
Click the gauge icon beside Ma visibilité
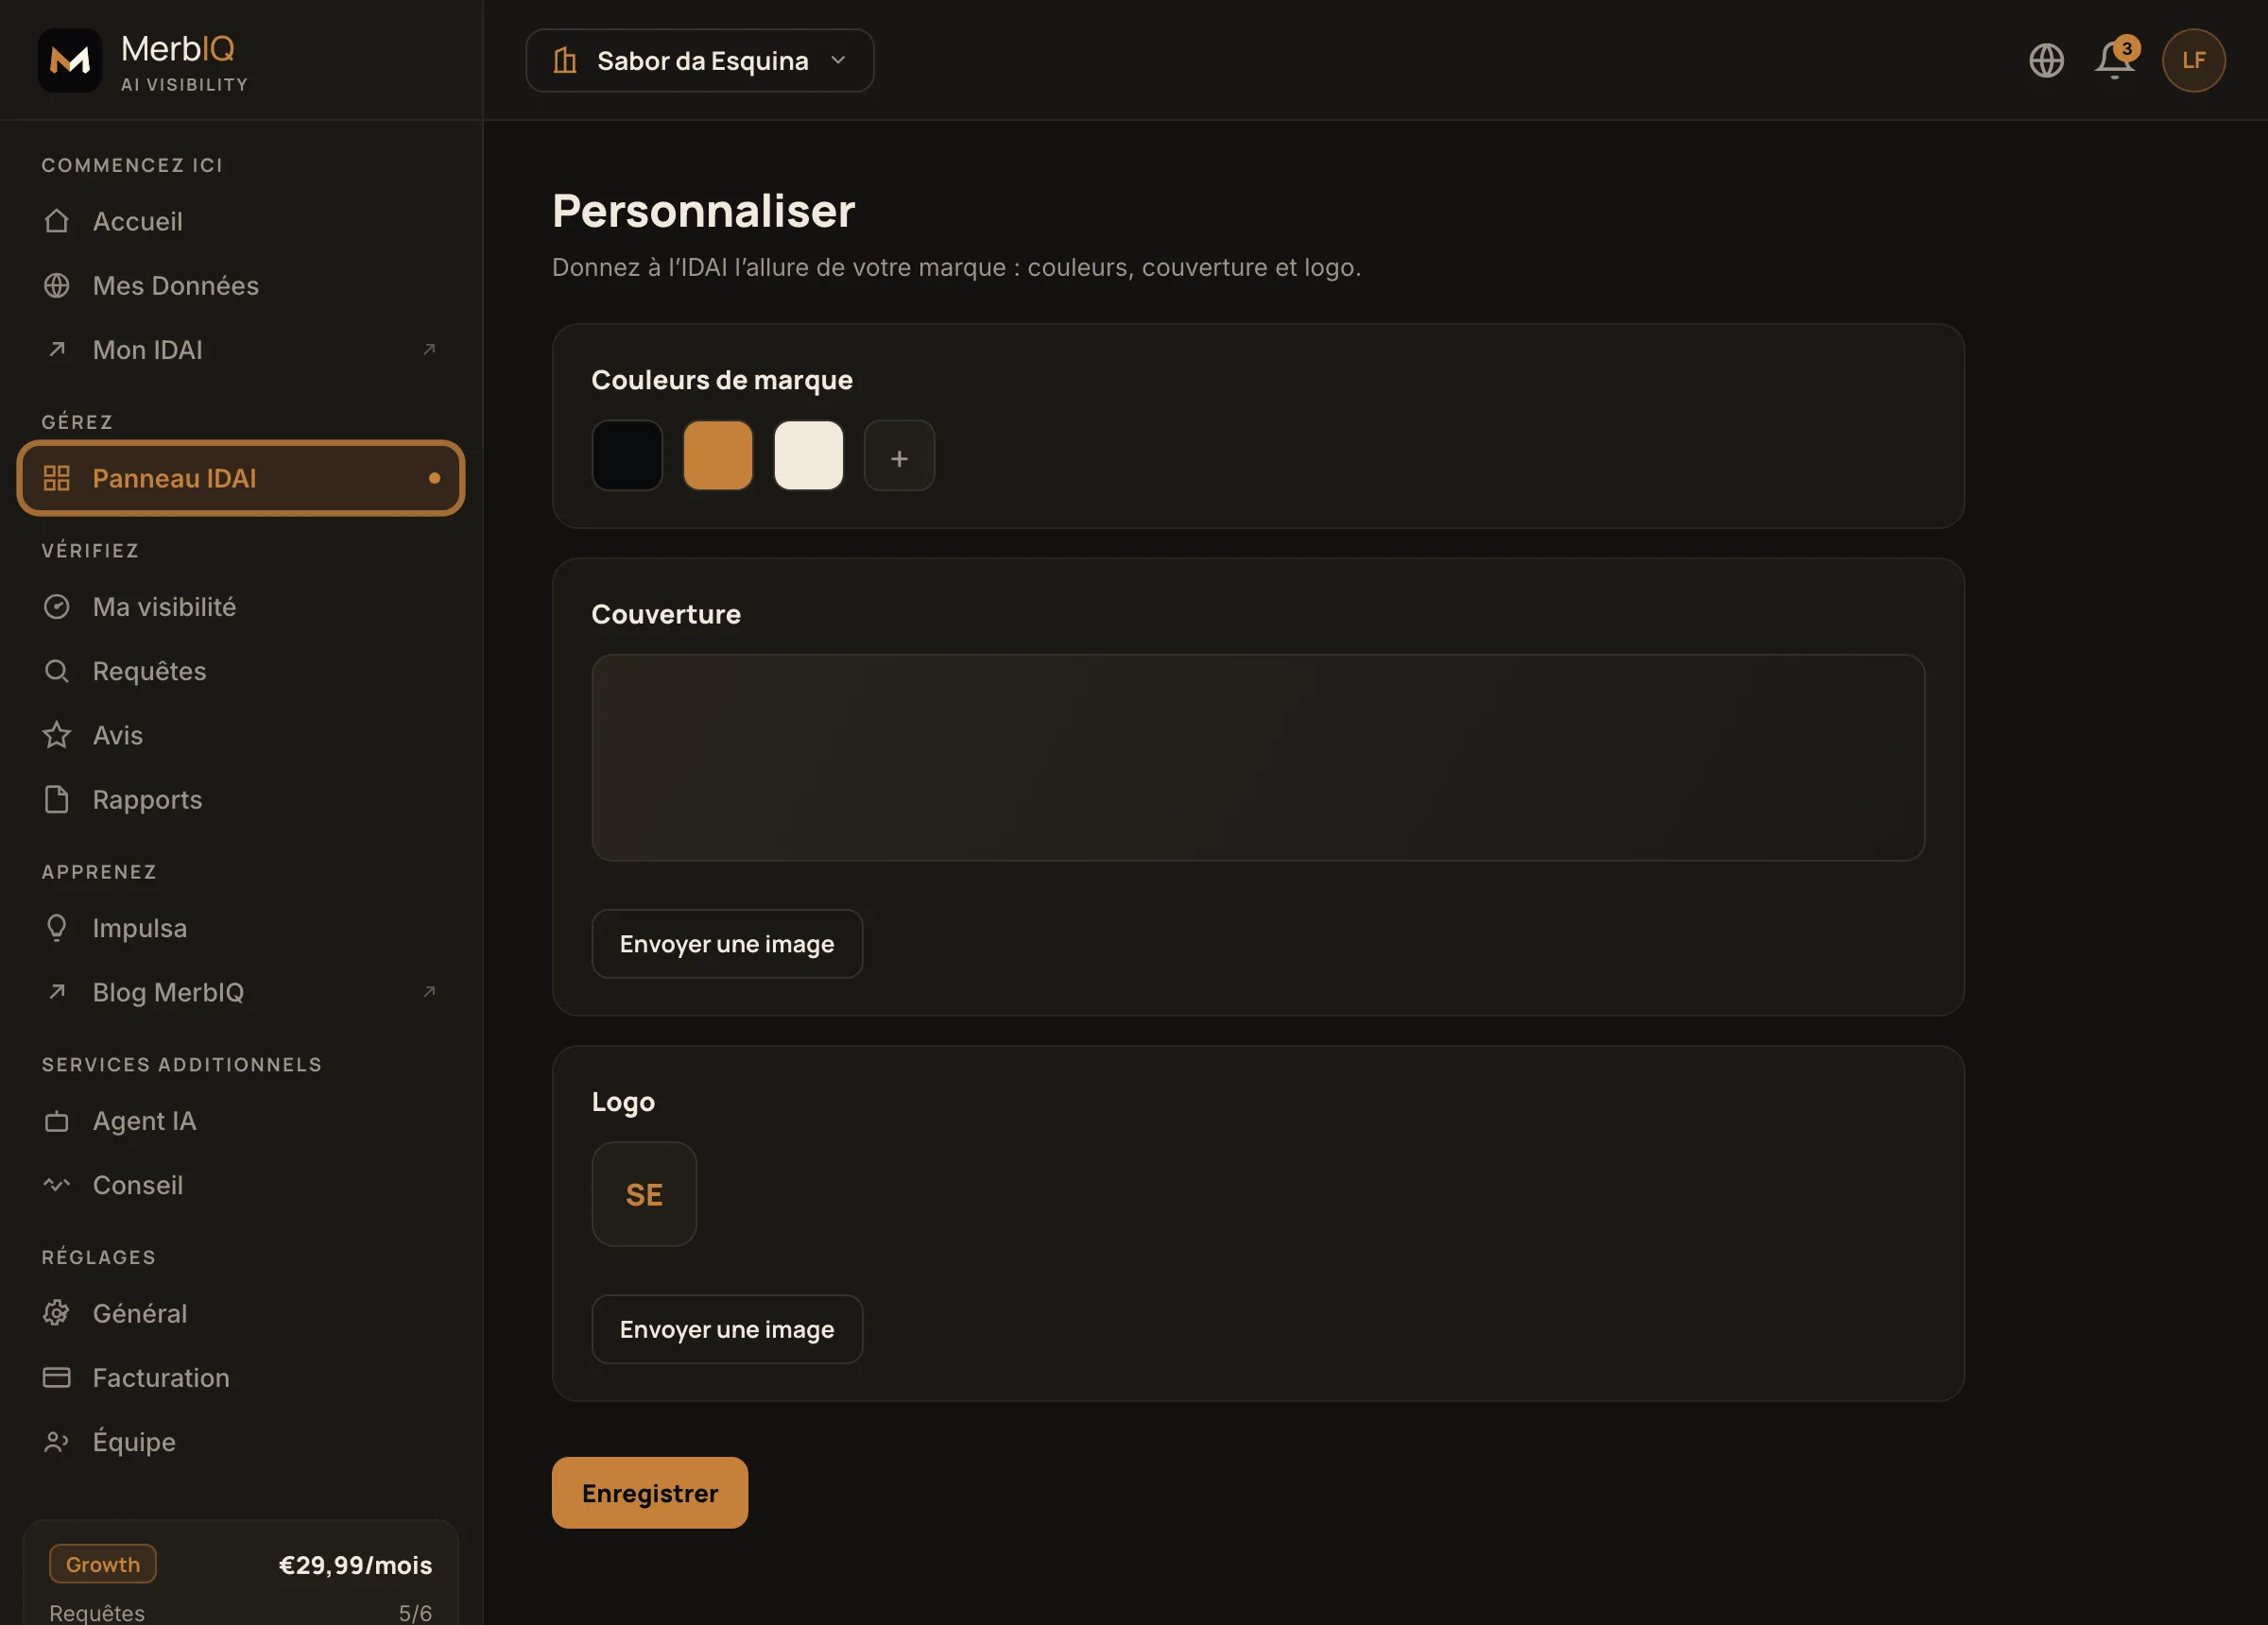(57, 606)
